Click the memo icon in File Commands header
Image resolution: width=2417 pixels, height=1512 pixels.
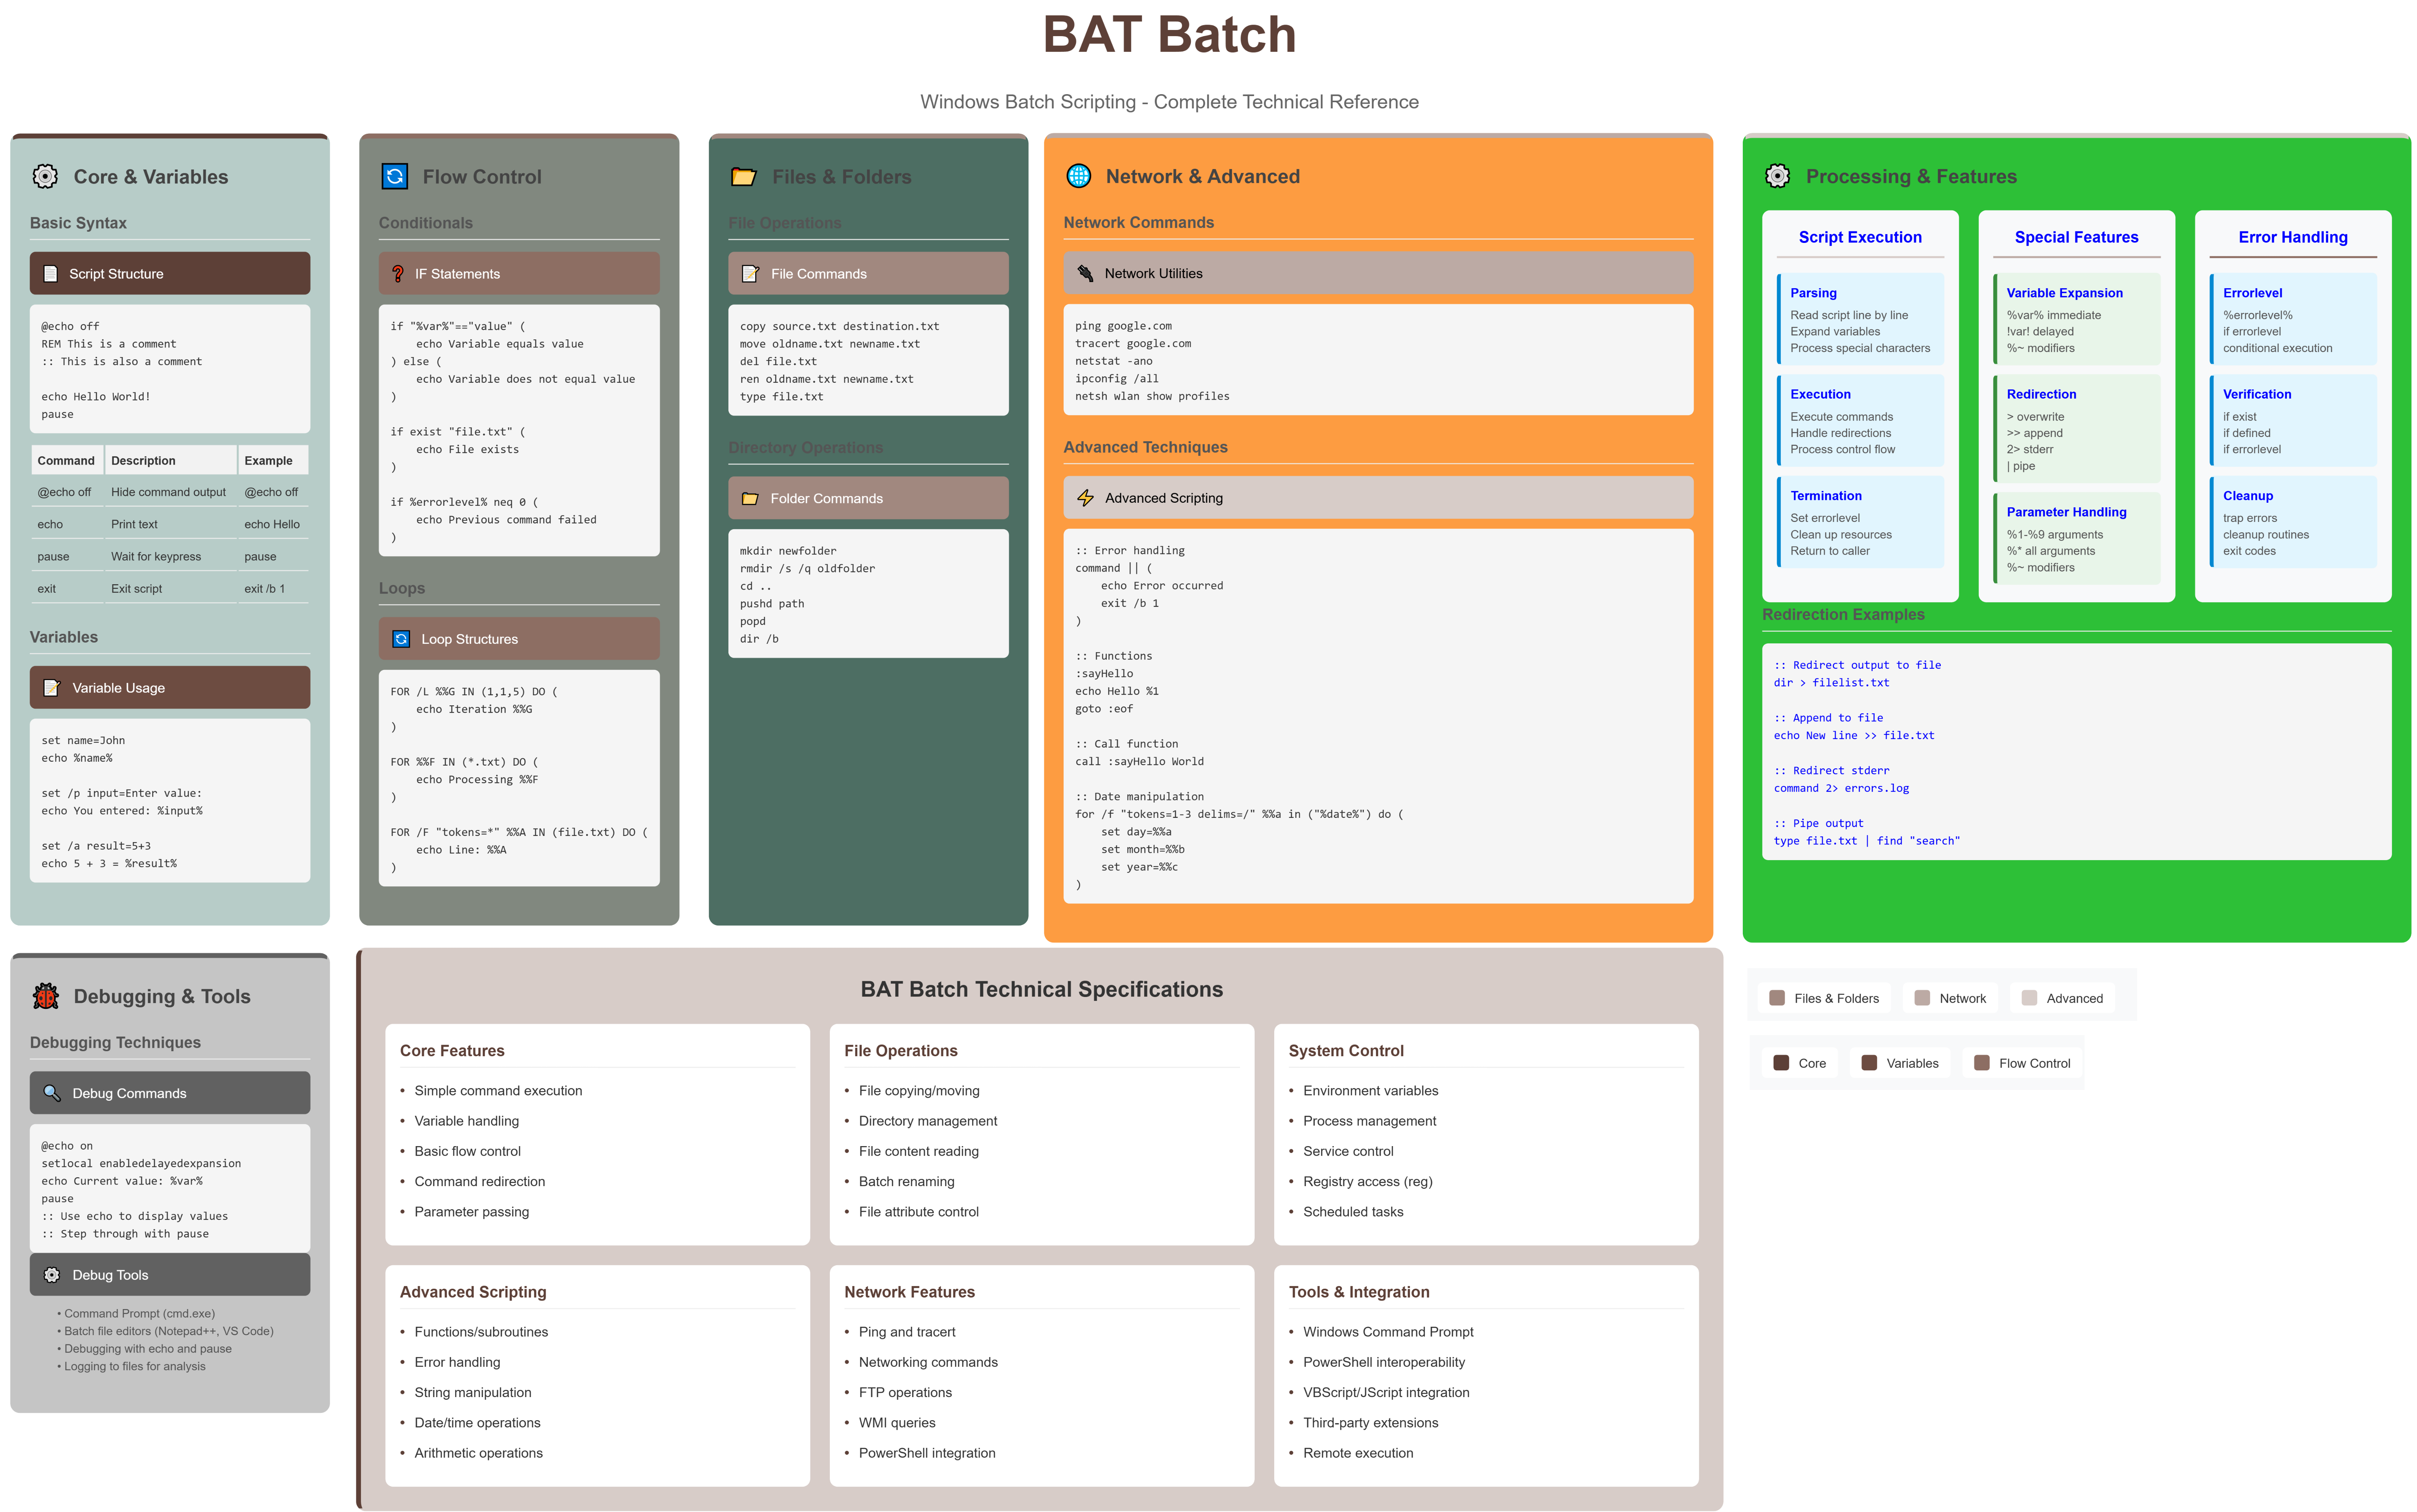(750, 274)
